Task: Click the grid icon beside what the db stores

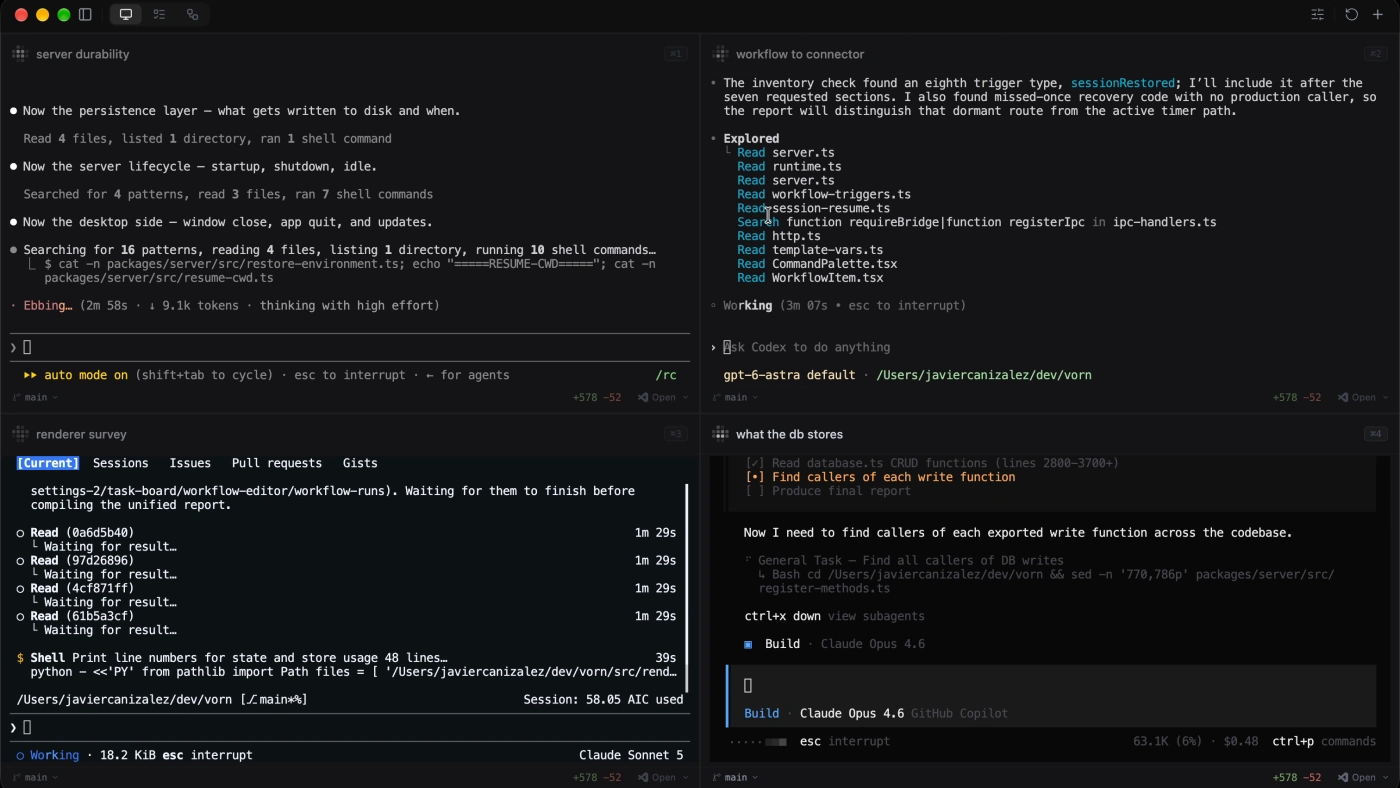Action: click(x=719, y=434)
